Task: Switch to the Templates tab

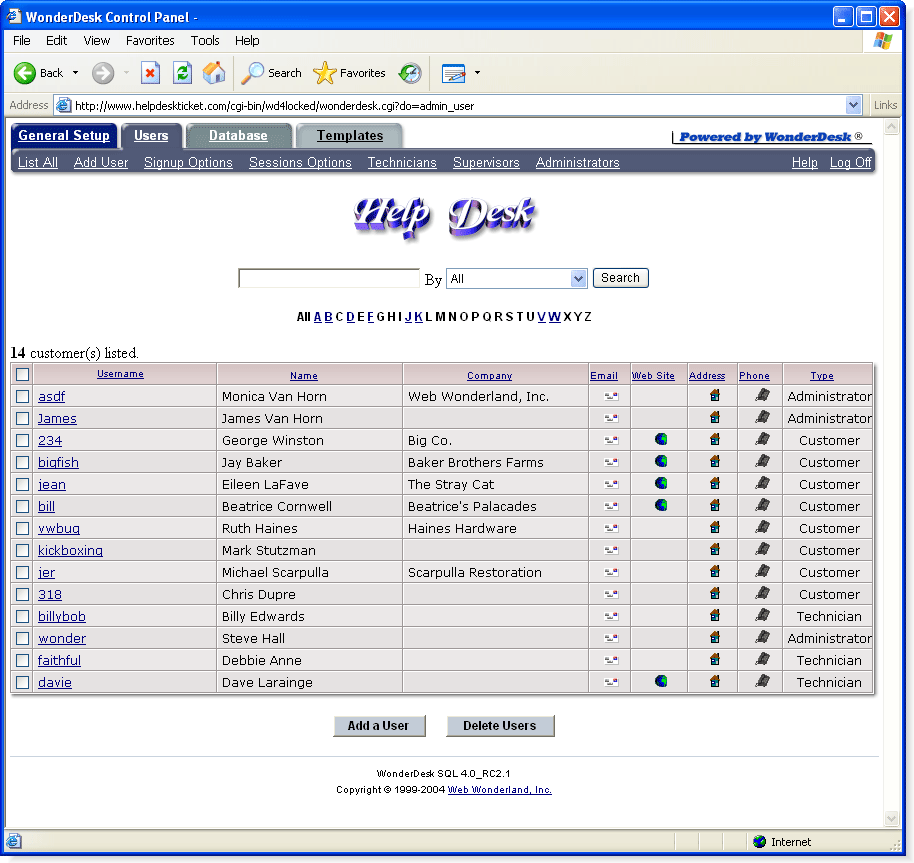Action: 349,135
